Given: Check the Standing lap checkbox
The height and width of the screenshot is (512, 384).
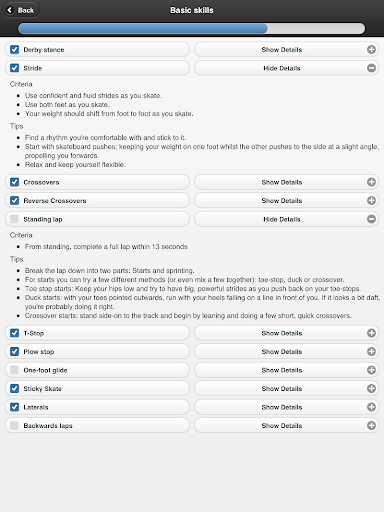Looking at the screenshot, I should coord(14,219).
